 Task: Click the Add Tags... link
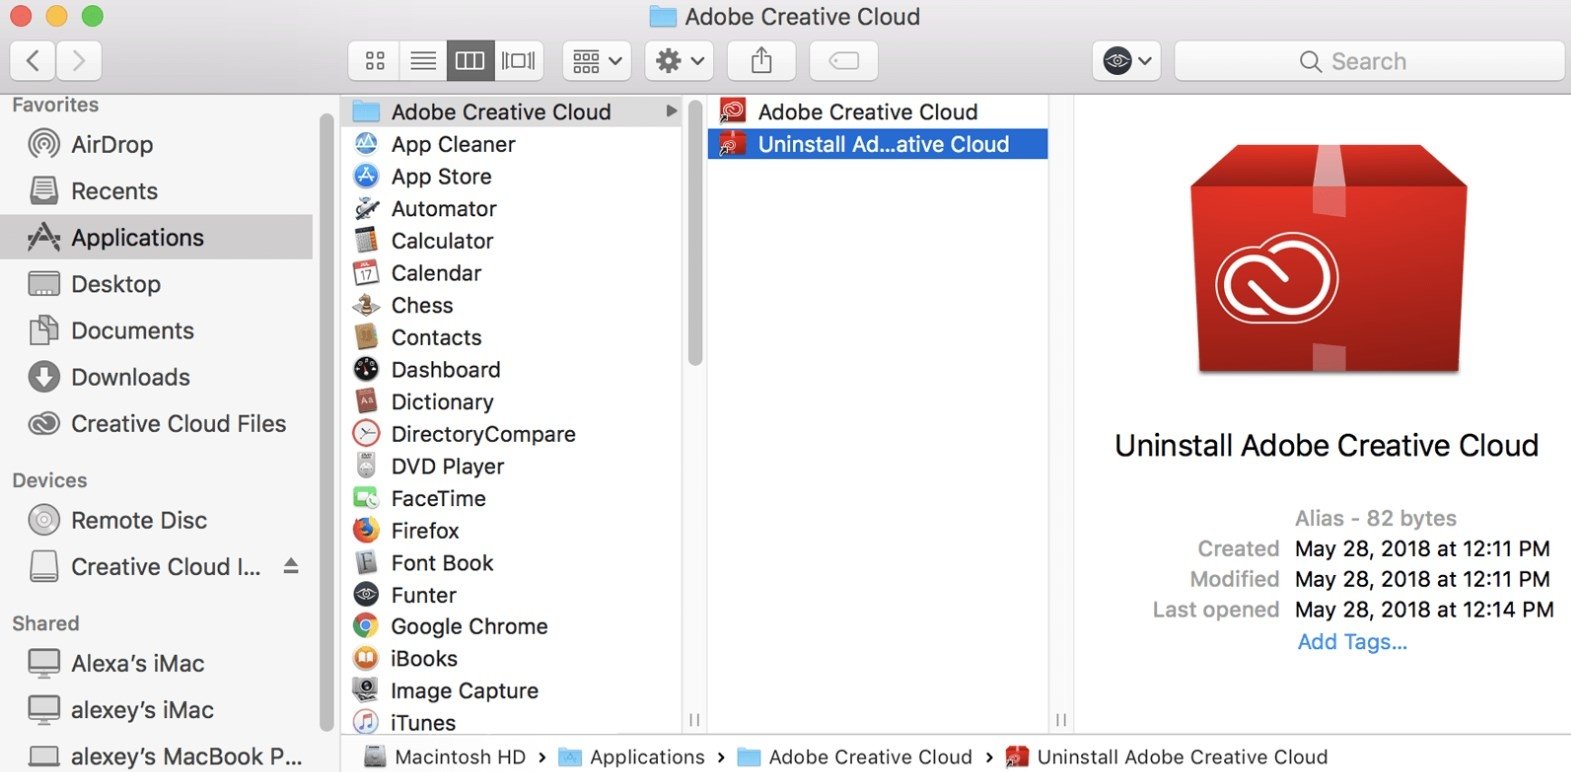[x=1352, y=642]
